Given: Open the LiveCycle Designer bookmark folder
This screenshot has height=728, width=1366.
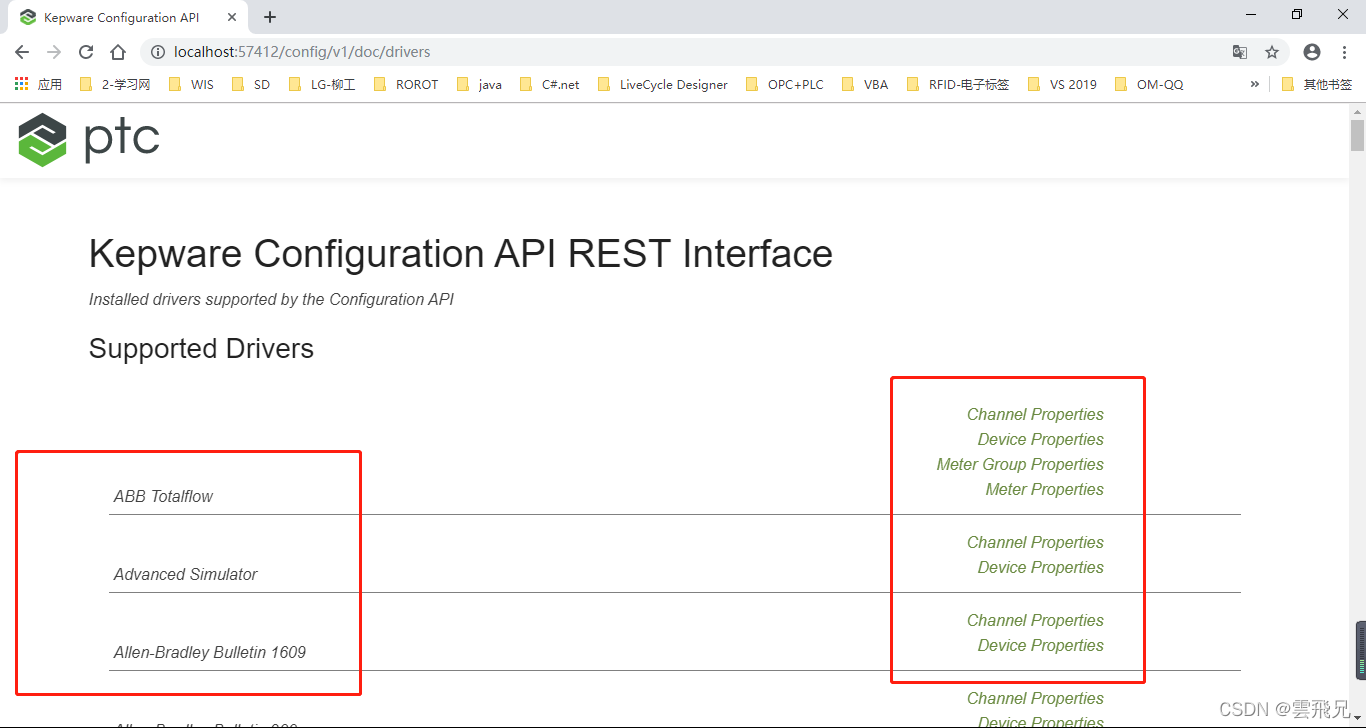Looking at the screenshot, I should tap(663, 84).
